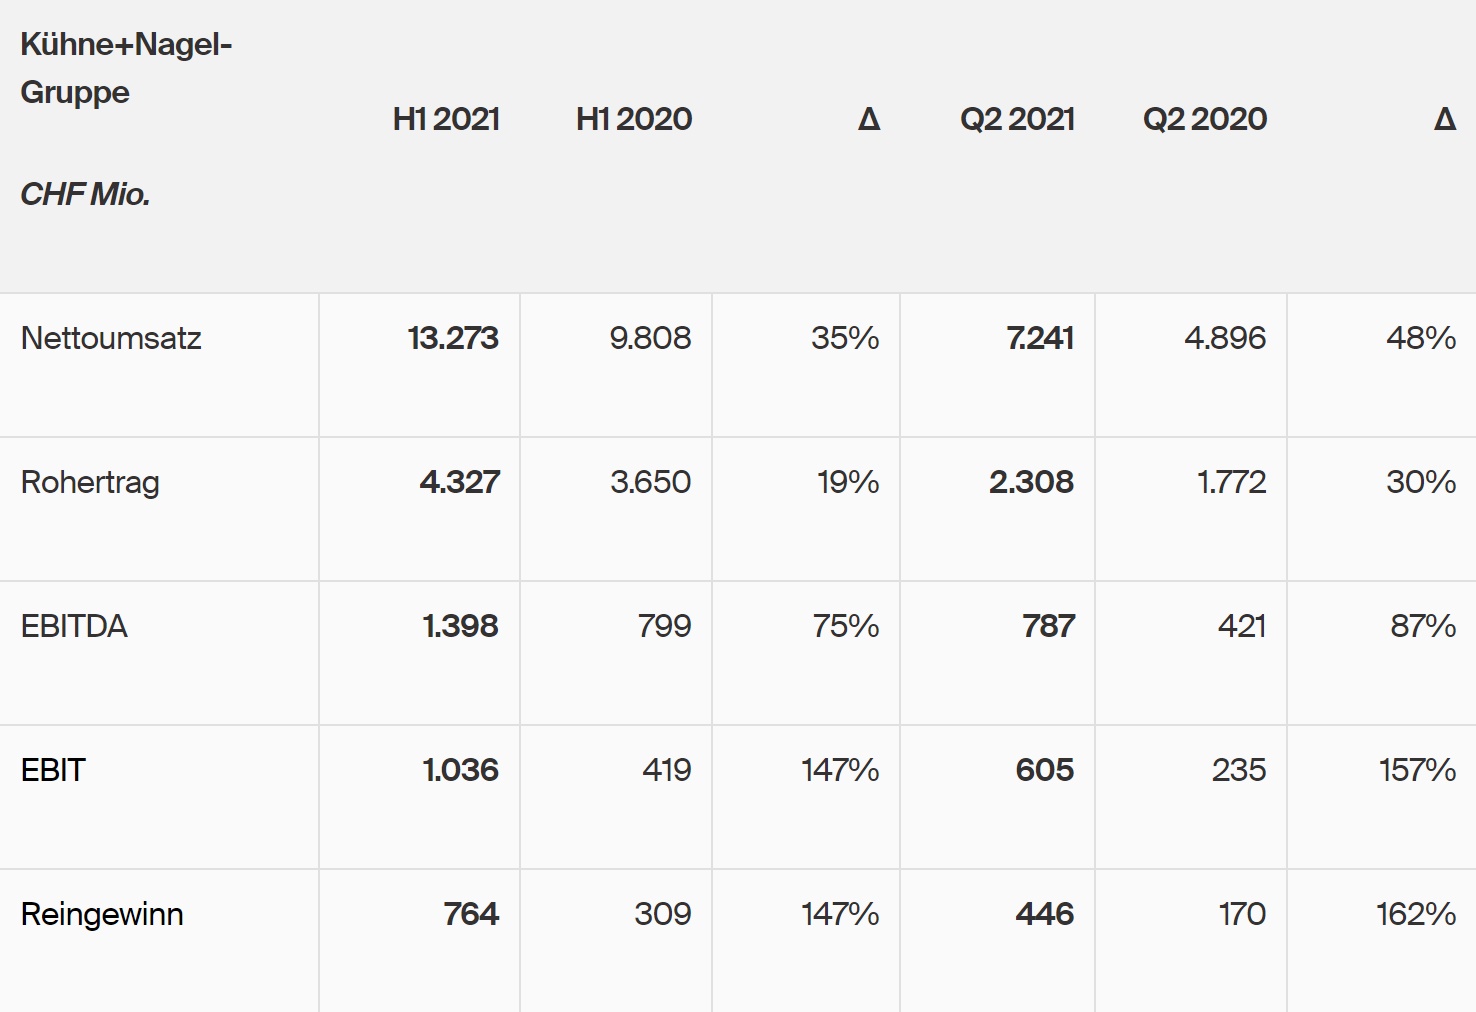This screenshot has width=1476, height=1012.
Task: Click the EBITDA value 799
Action: click(664, 626)
